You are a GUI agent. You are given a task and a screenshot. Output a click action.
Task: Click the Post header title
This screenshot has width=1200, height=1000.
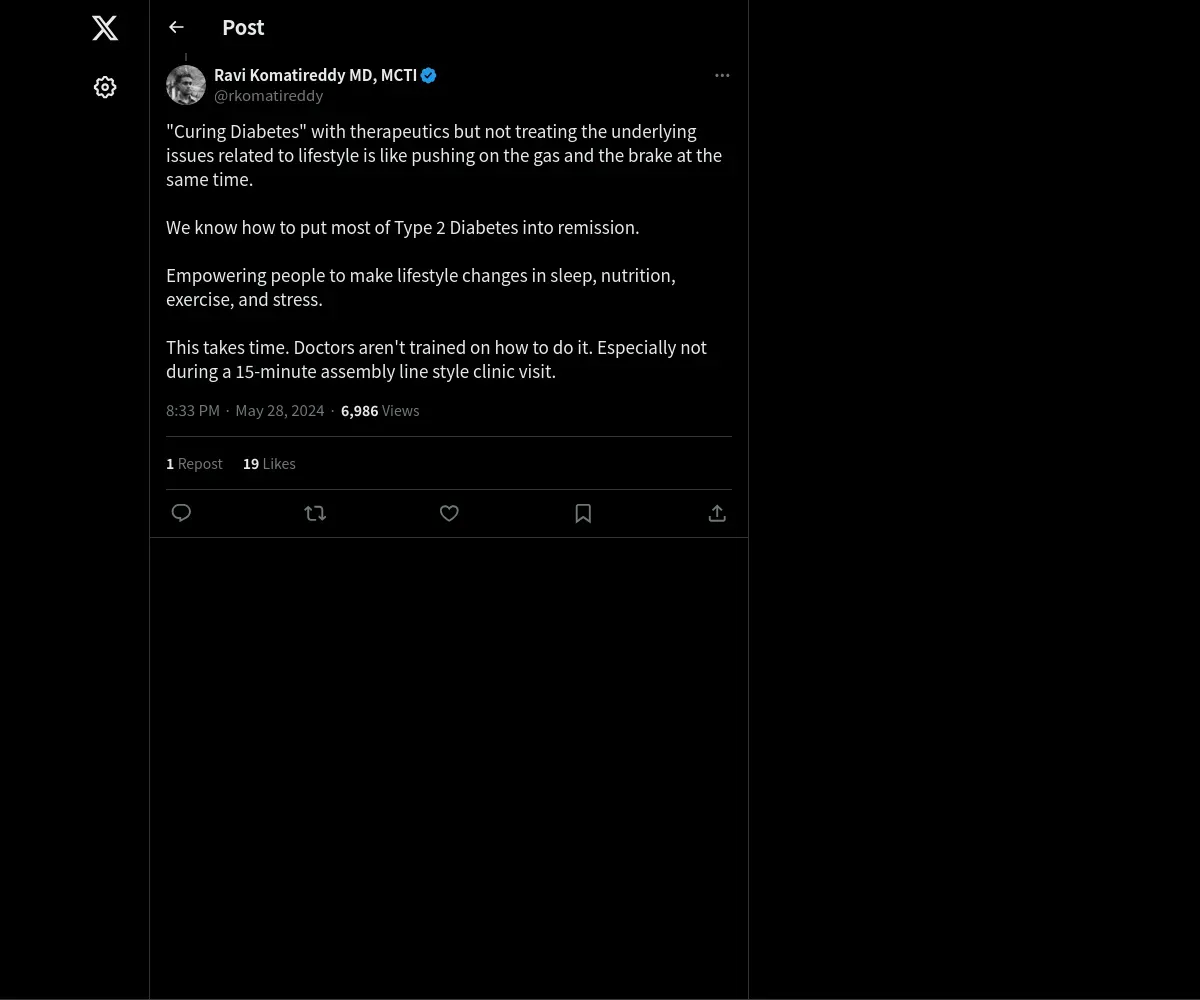tap(243, 27)
